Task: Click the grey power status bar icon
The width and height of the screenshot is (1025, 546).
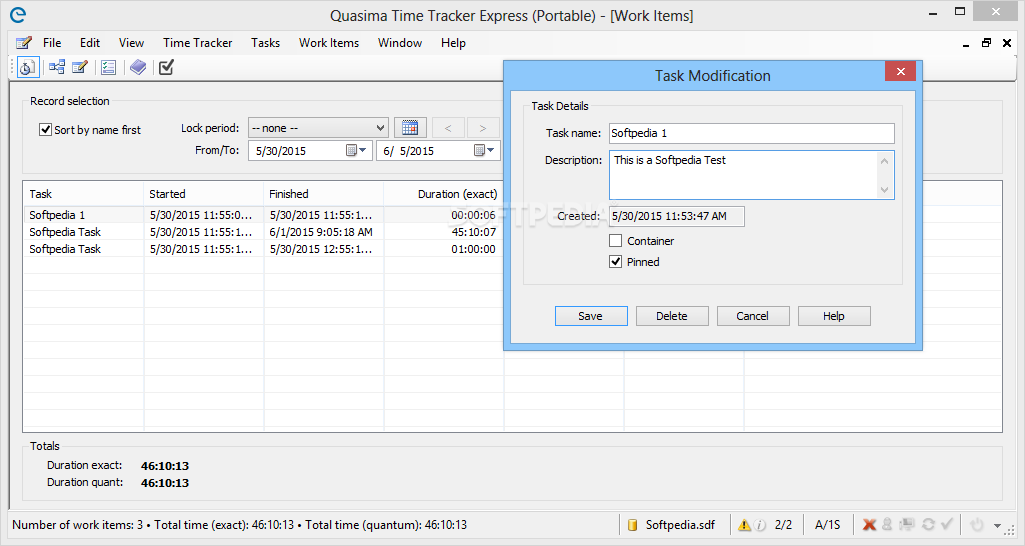Action: pos(977,524)
